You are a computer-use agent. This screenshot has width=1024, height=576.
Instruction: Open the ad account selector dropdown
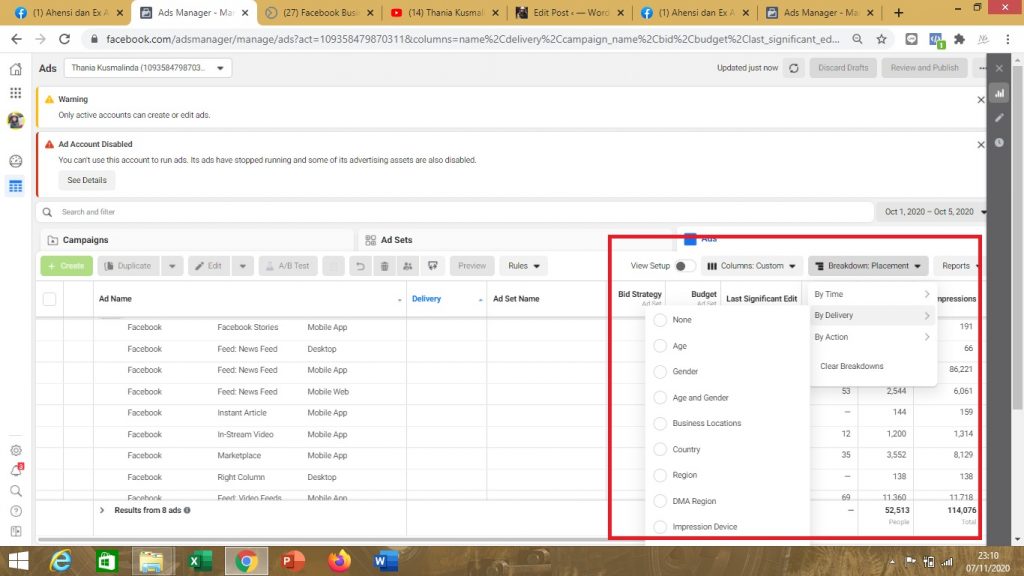click(148, 68)
